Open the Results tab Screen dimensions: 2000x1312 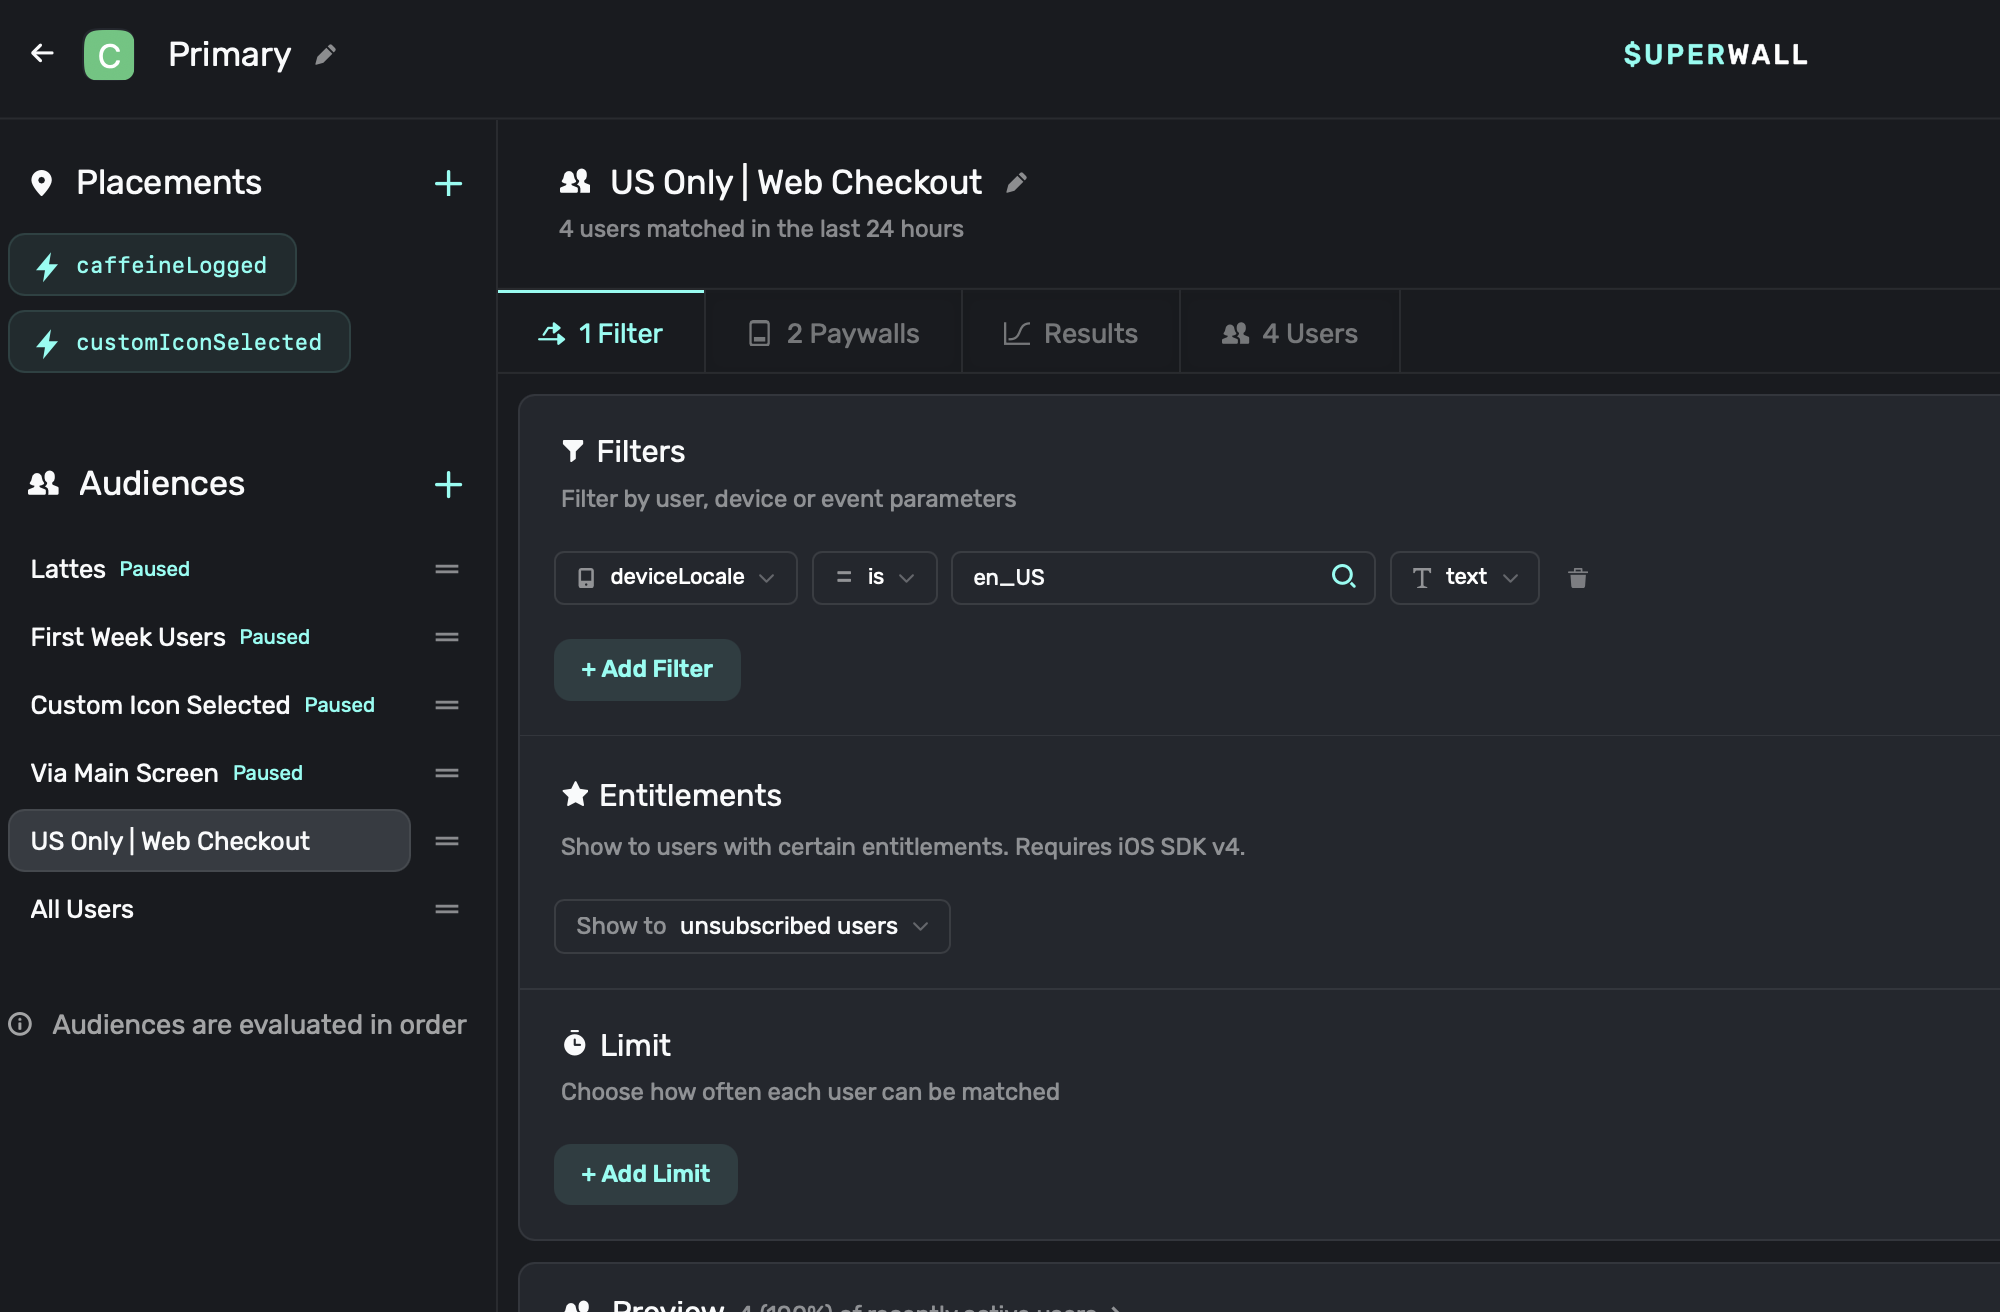coord(1070,333)
